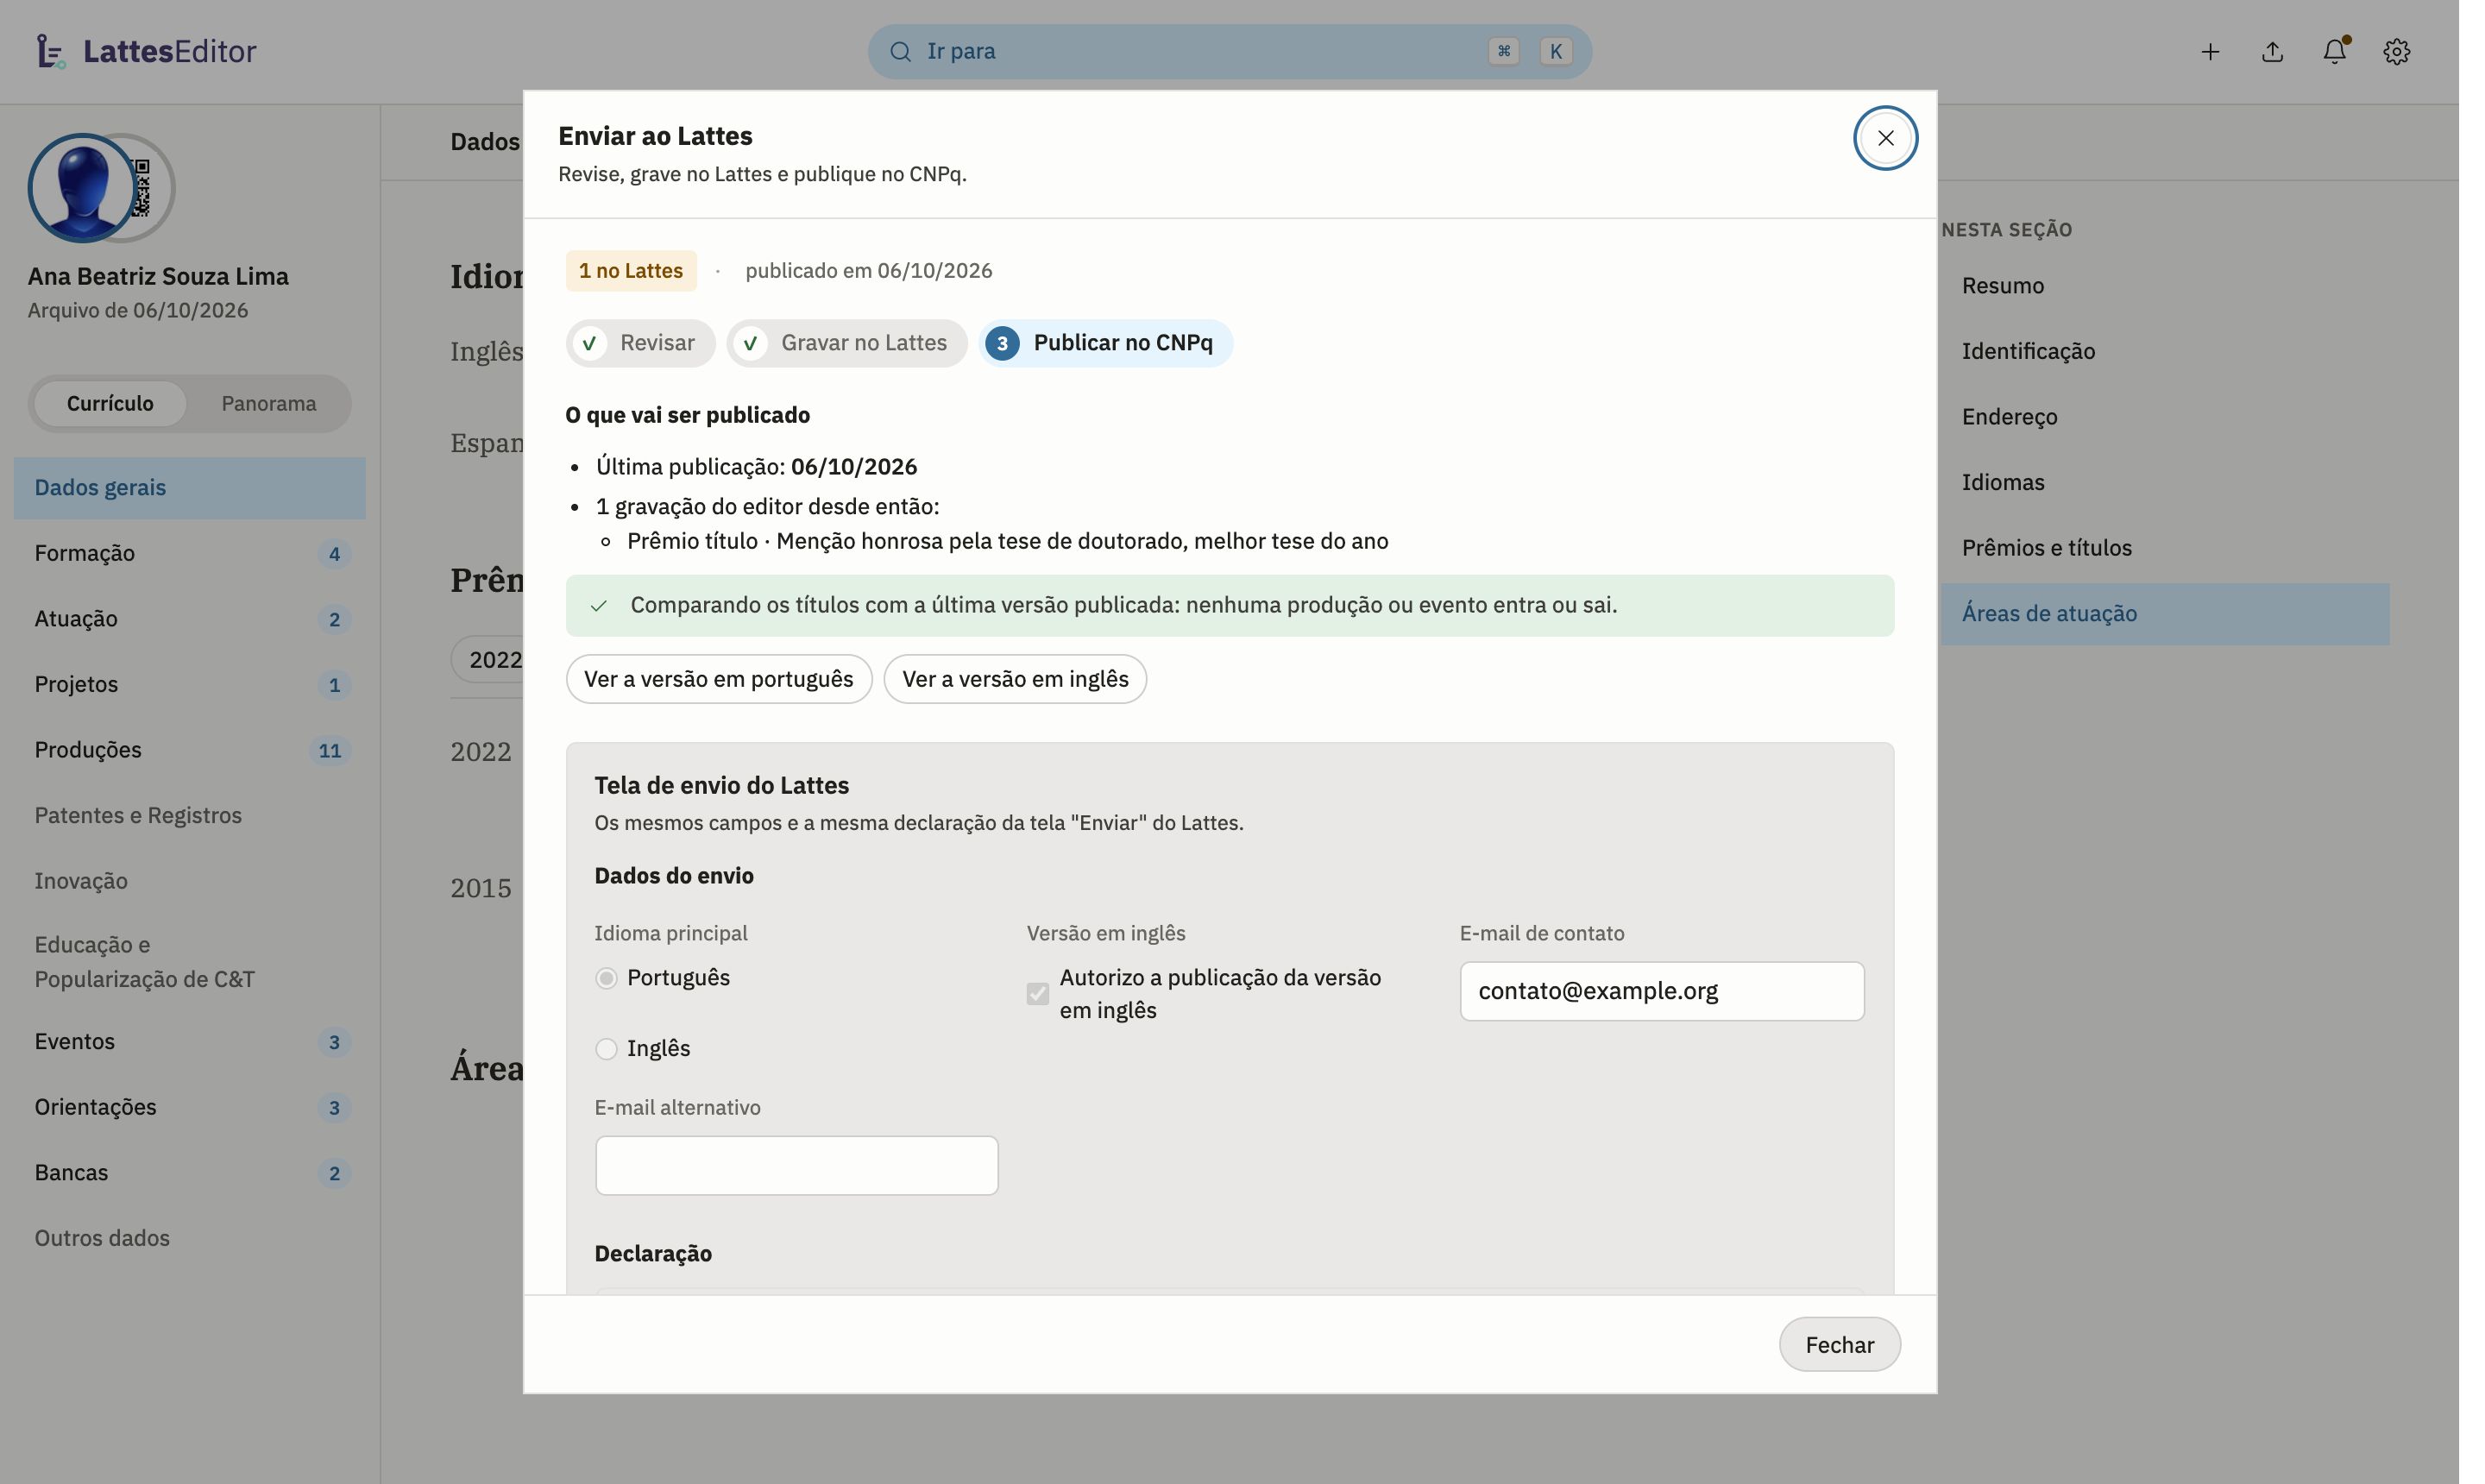
Task: Jump to Resumo in Nesta seção
Action: (x=2165, y=286)
